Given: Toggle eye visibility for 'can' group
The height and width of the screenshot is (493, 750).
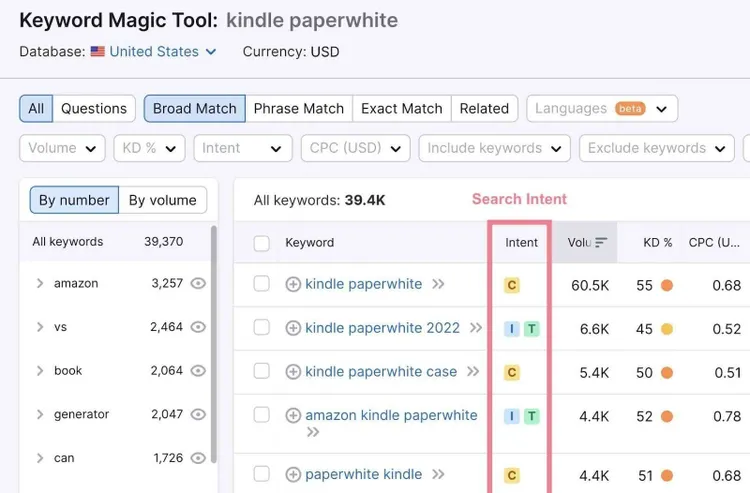Looking at the screenshot, I should (x=198, y=458).
